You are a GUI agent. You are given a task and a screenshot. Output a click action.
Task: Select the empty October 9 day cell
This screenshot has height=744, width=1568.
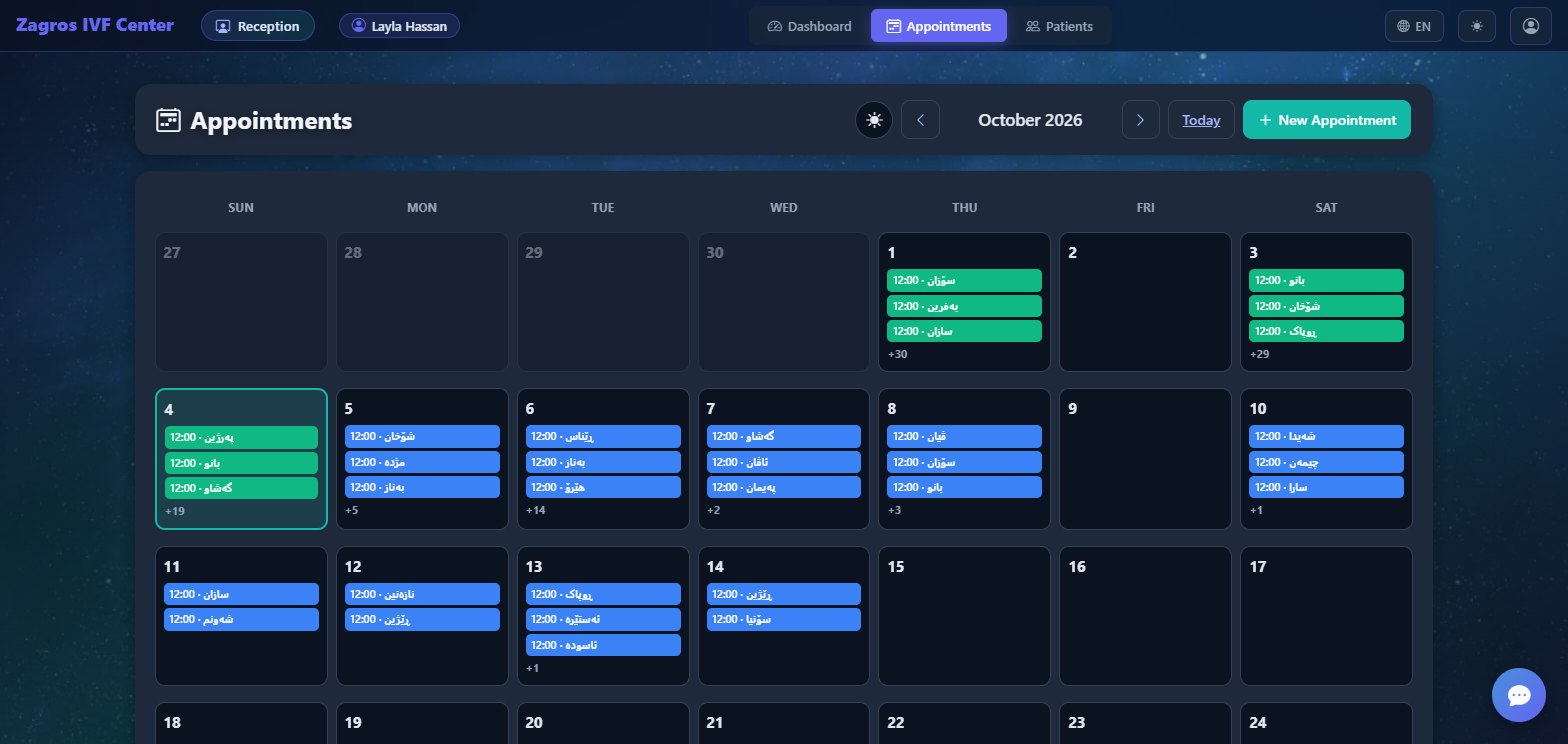click(1145, 459)
